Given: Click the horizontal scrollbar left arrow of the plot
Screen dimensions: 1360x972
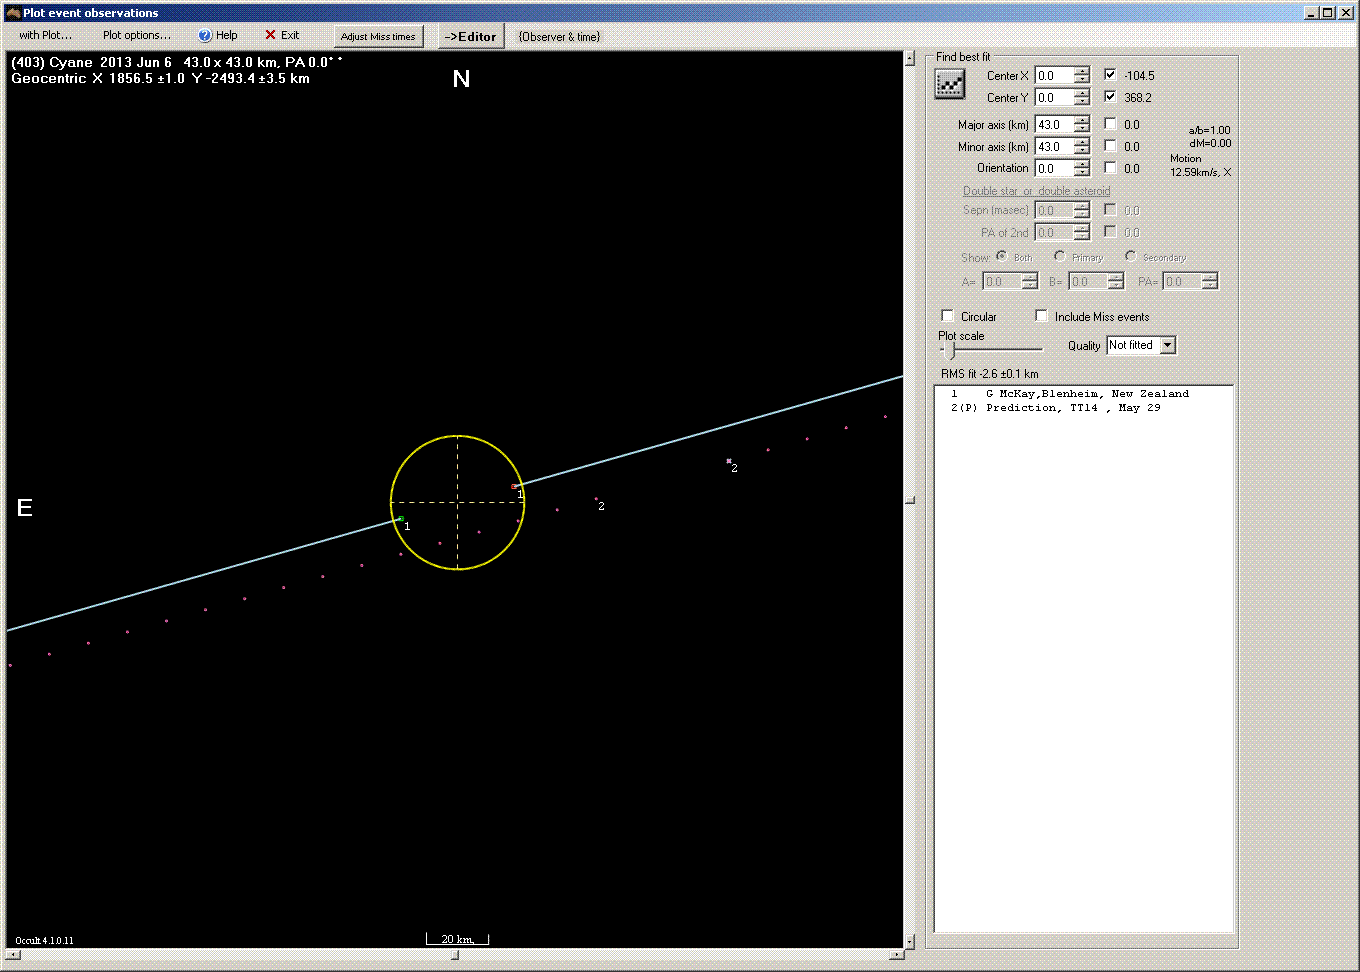Looking at the screenshot, I should 13,955.
